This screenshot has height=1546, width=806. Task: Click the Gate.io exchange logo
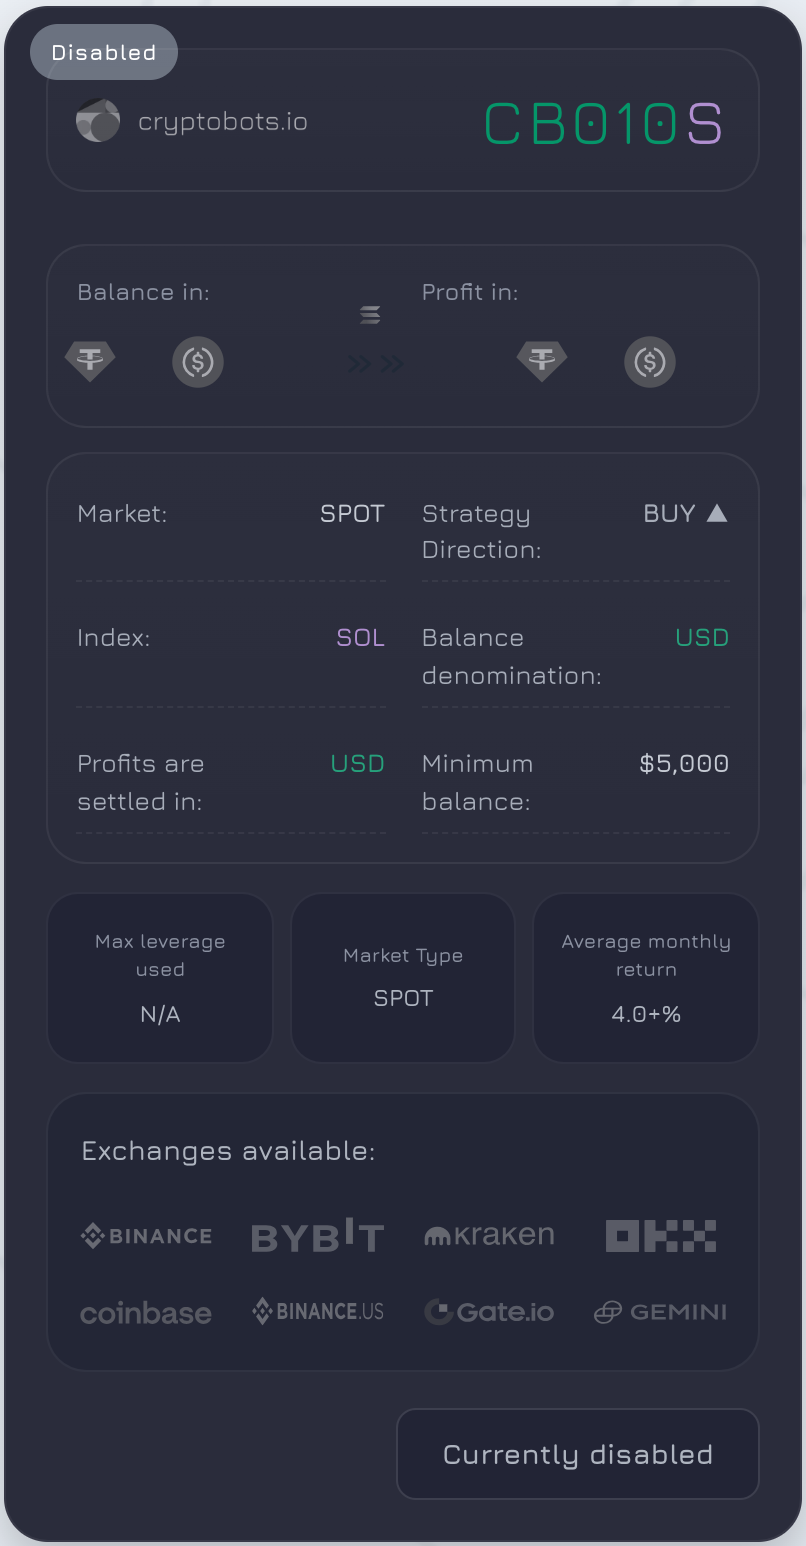click(x=489, y=1312)
